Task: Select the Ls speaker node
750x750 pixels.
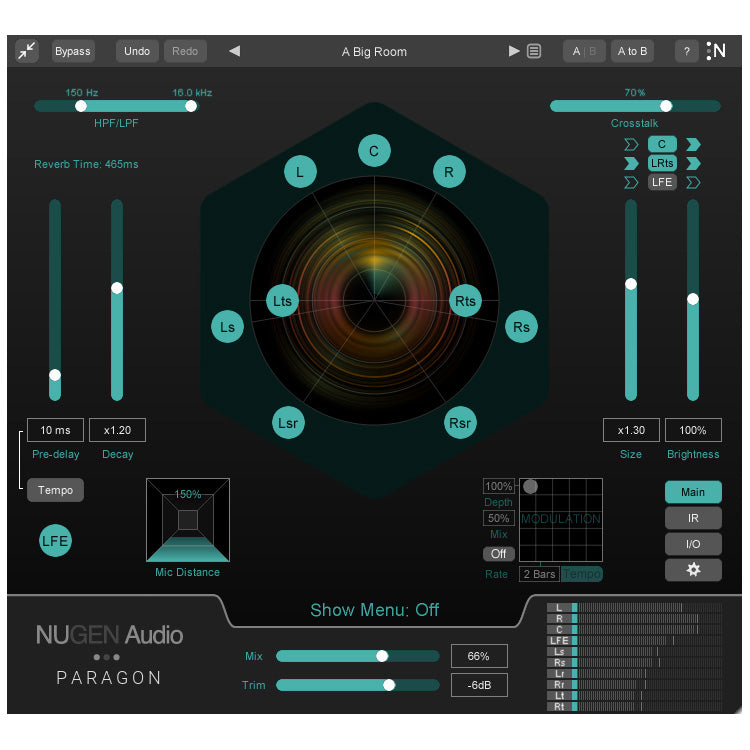Action: pos(227,327)
